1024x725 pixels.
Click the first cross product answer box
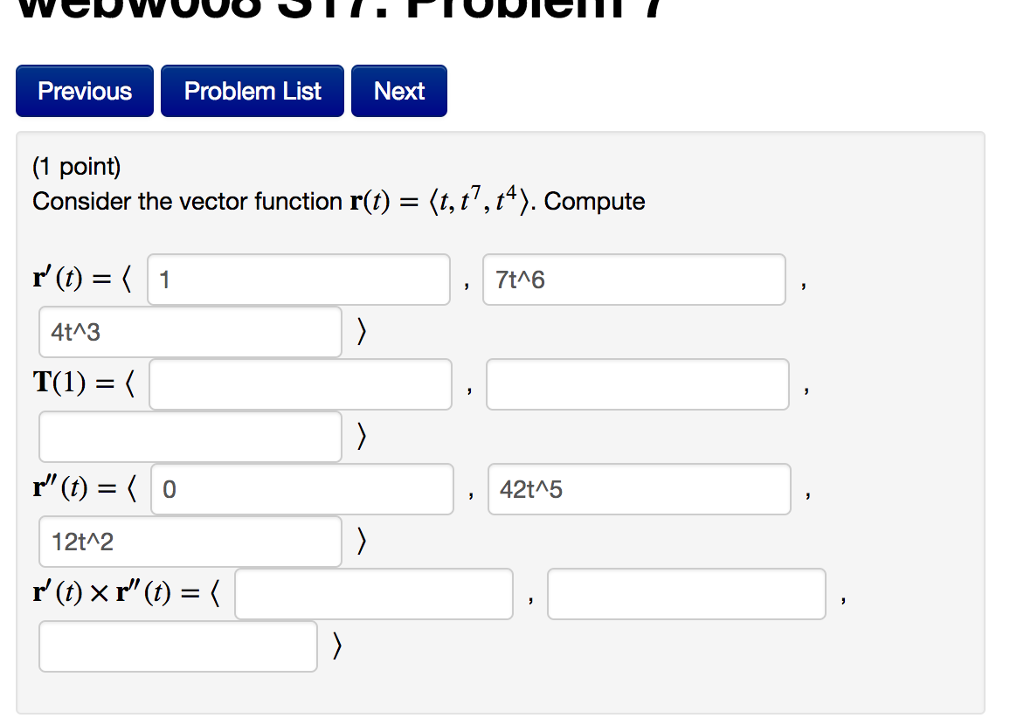tap(373, 593)
